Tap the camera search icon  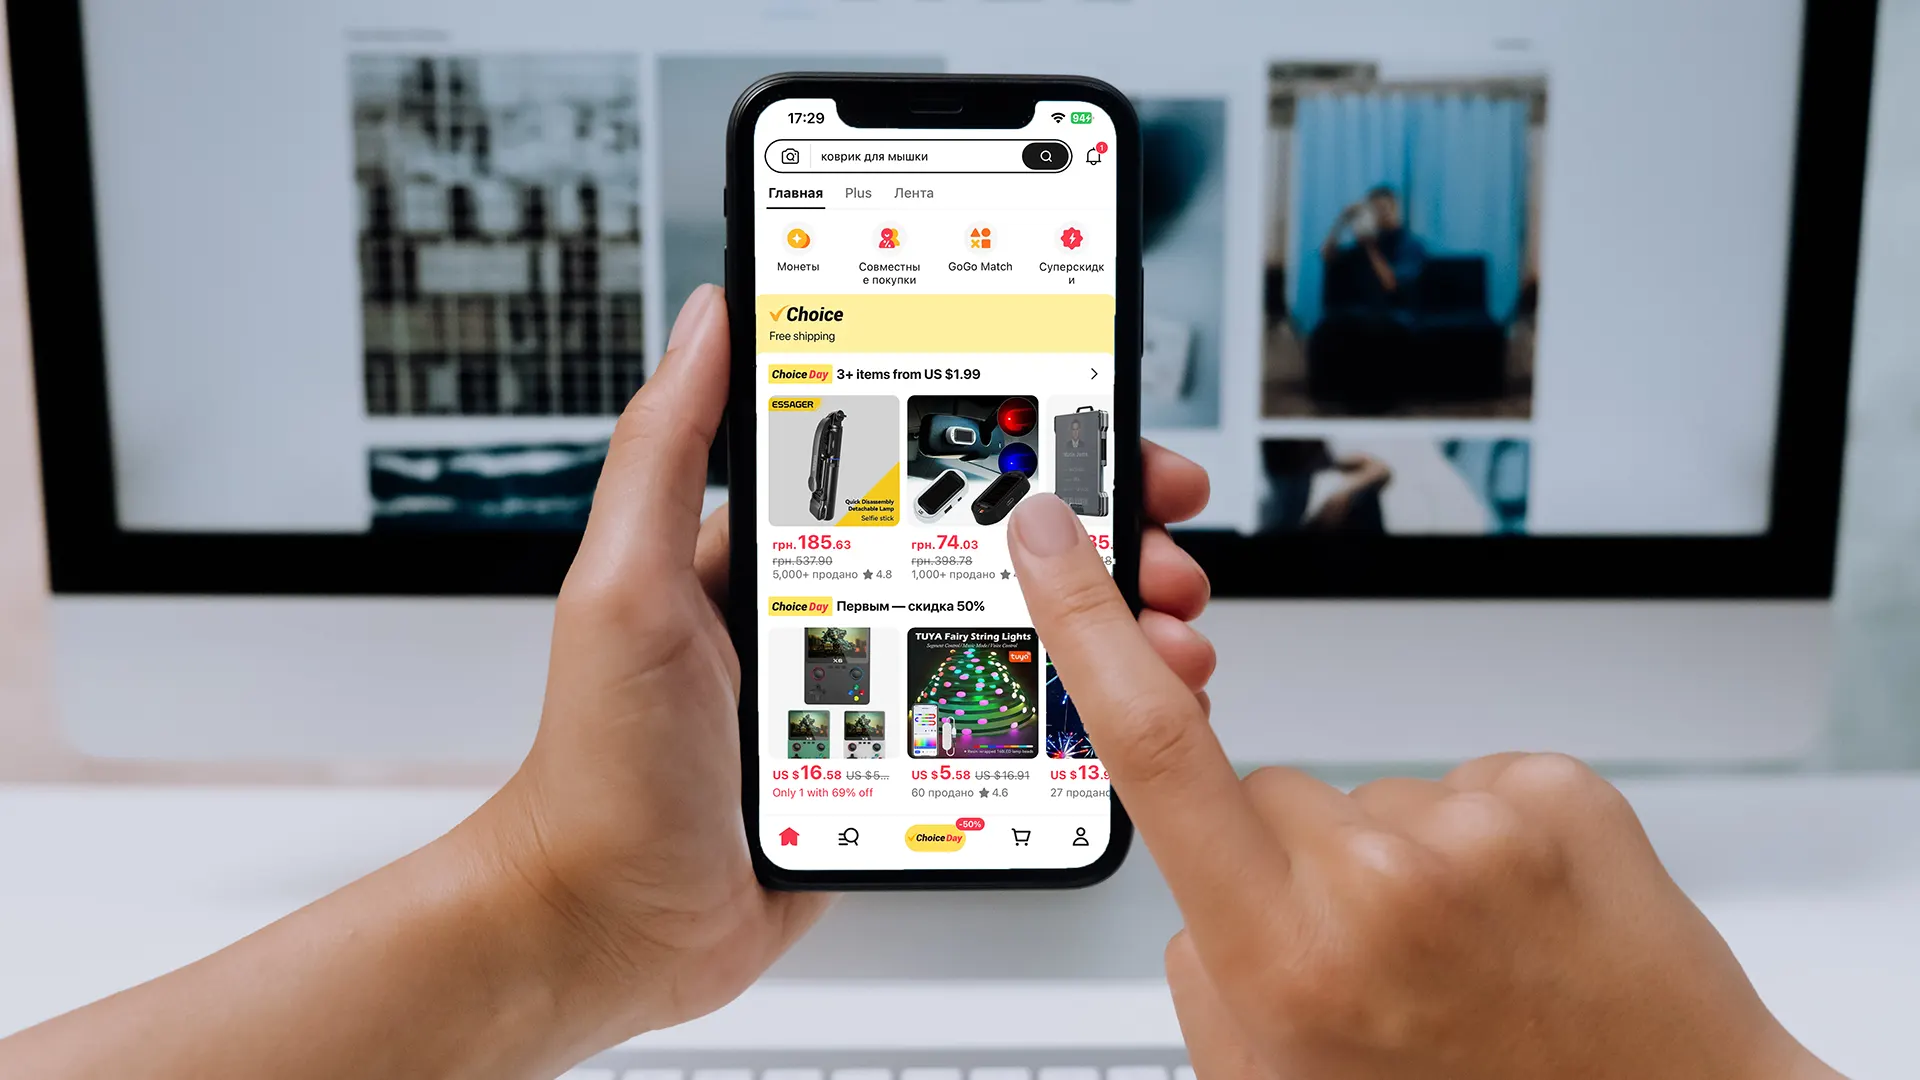point(790,156)
